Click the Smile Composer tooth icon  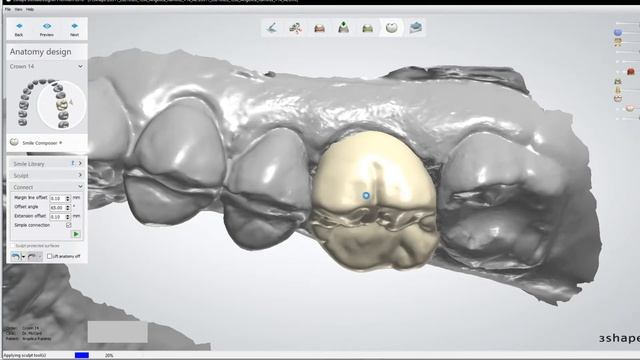coord(14,142)
